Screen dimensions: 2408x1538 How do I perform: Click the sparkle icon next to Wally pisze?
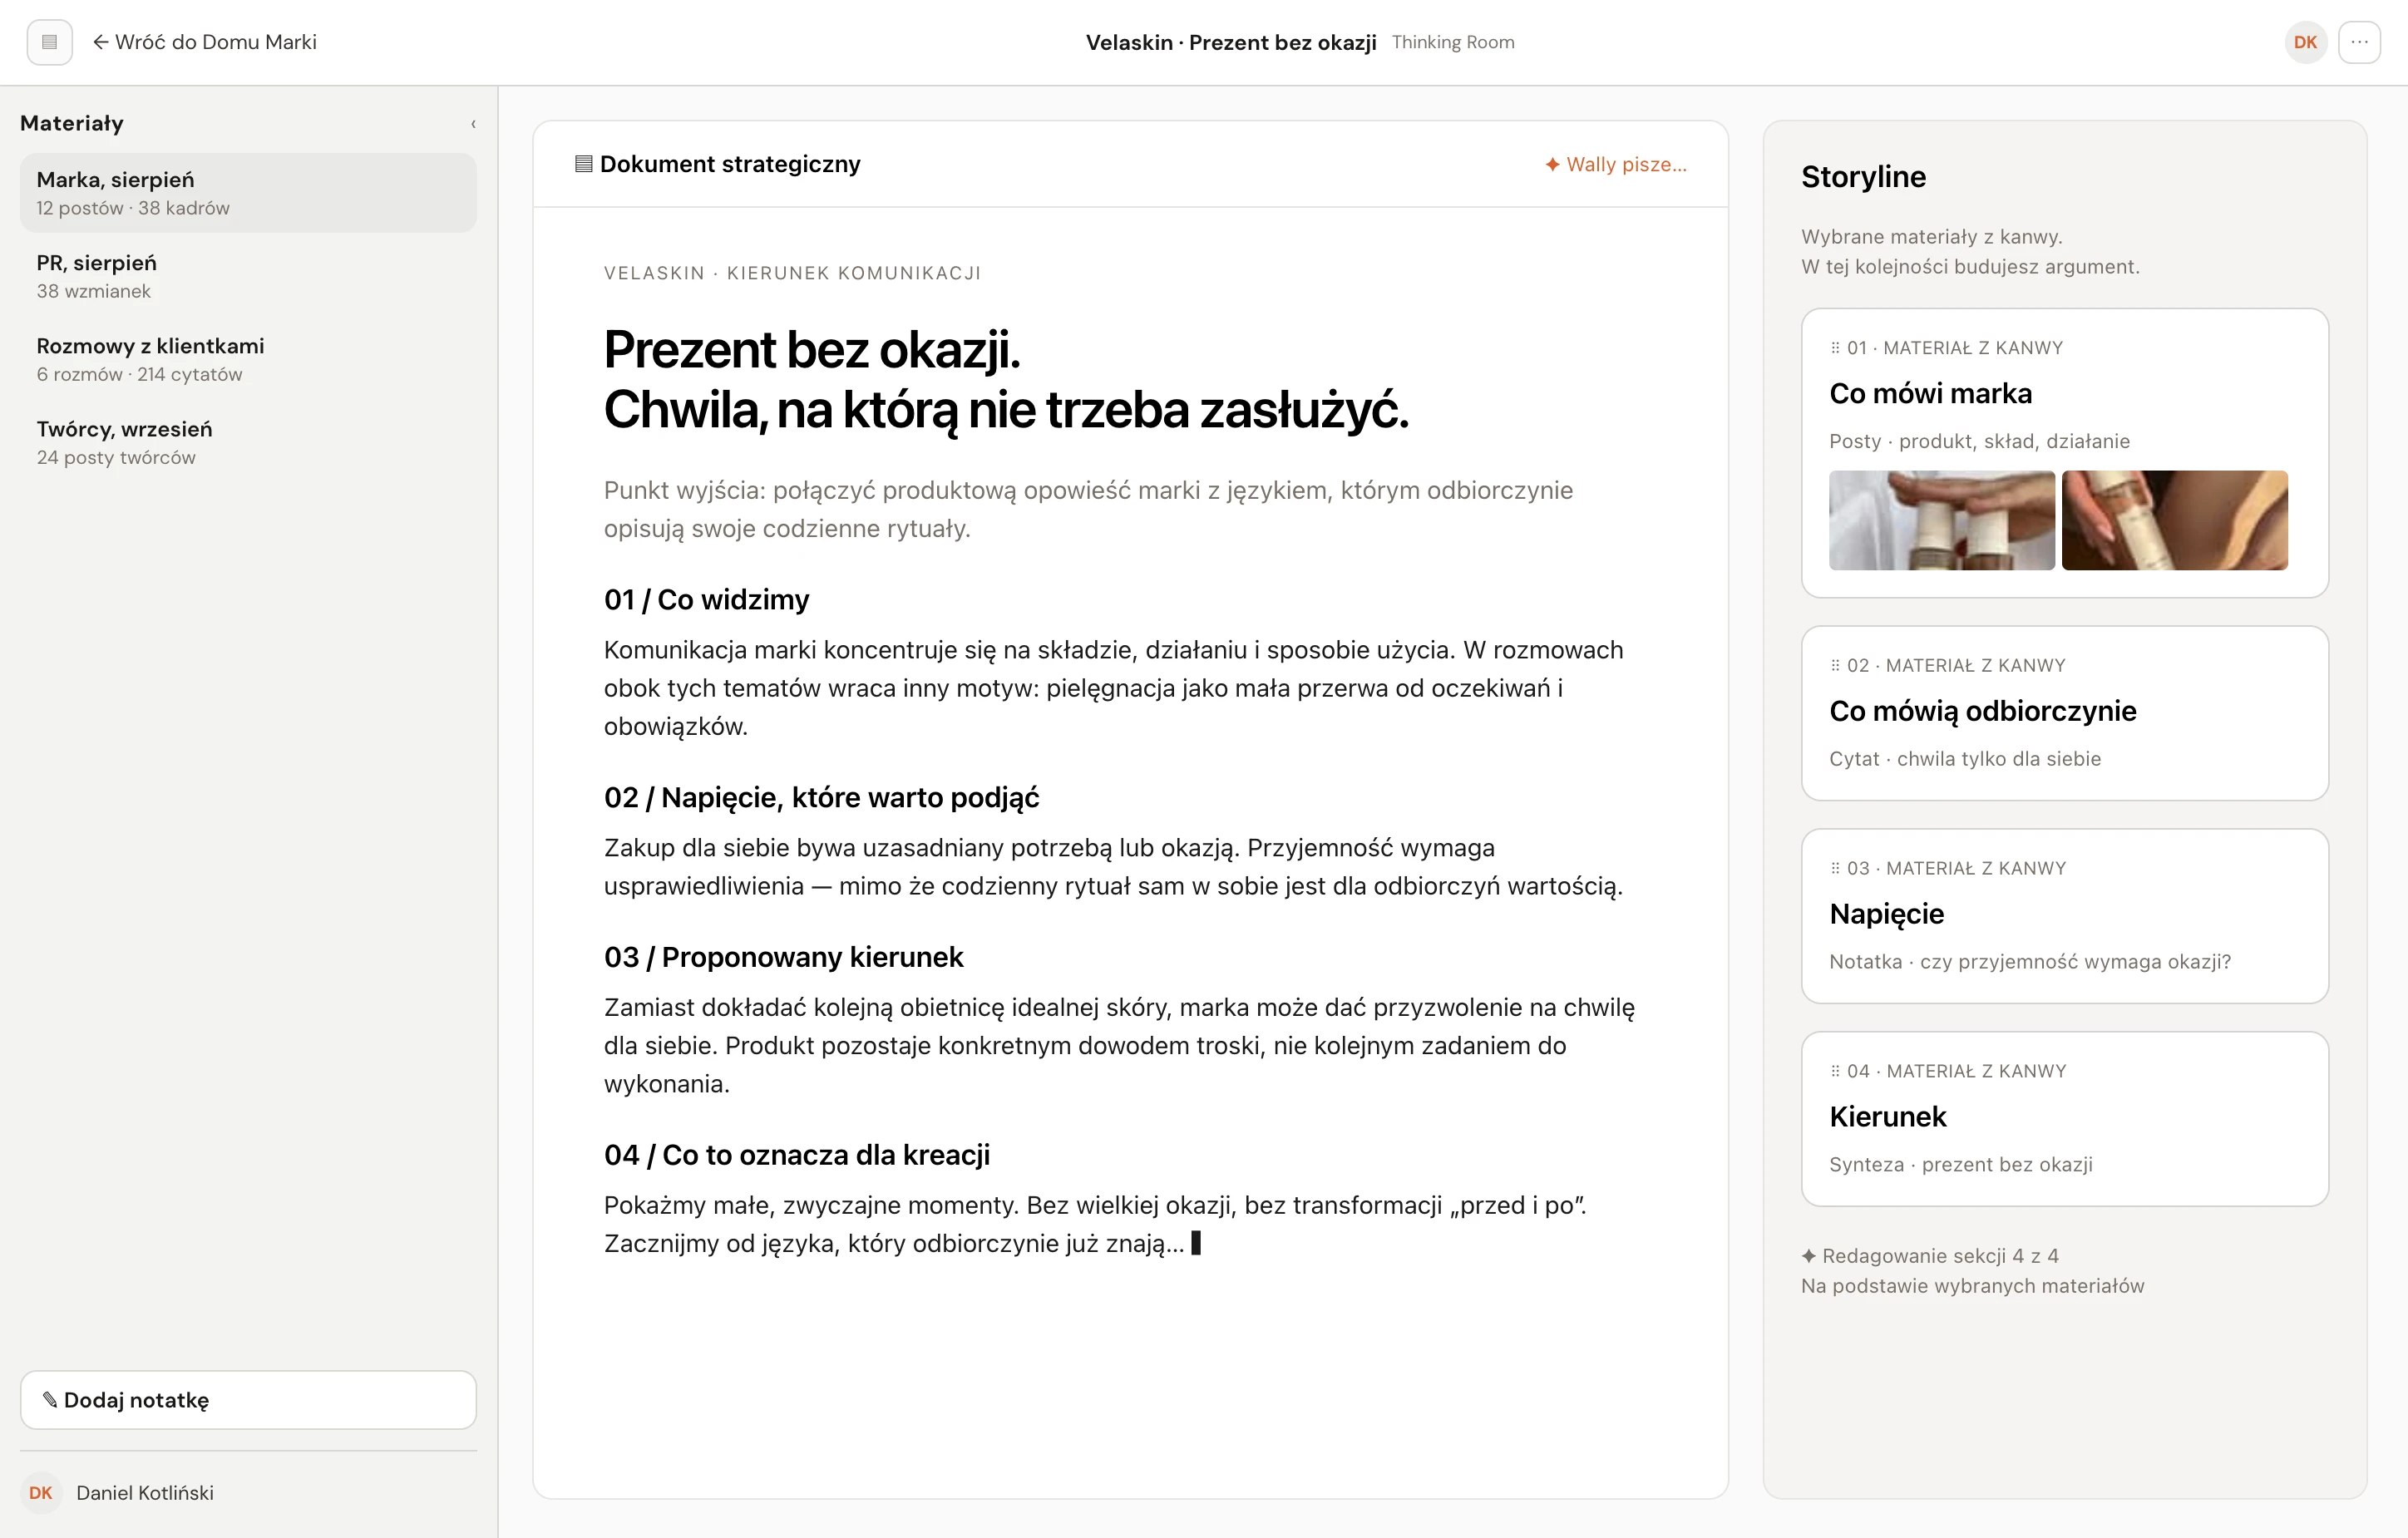(1552, 164)
